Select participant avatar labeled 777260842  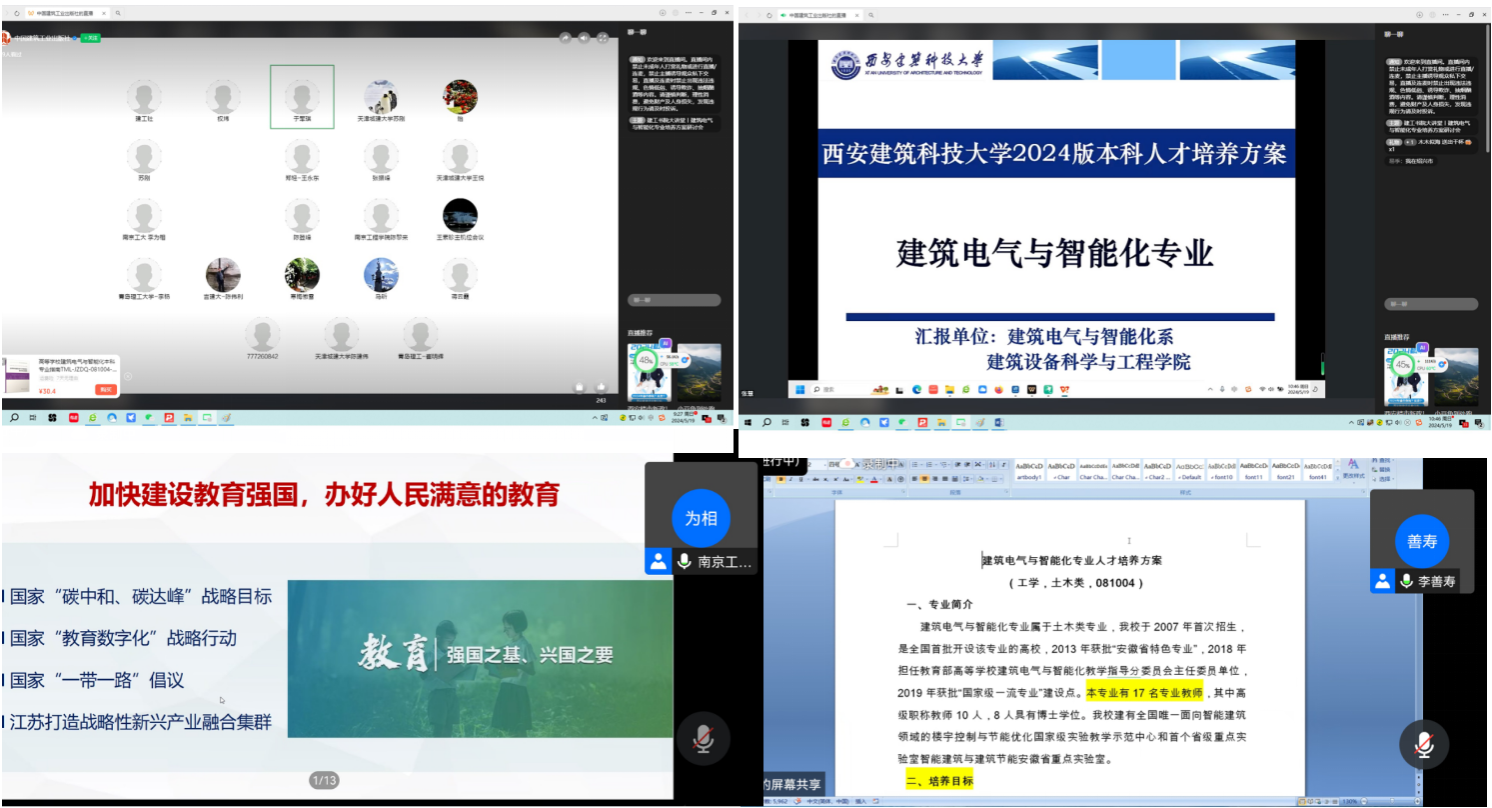[263, 335]
